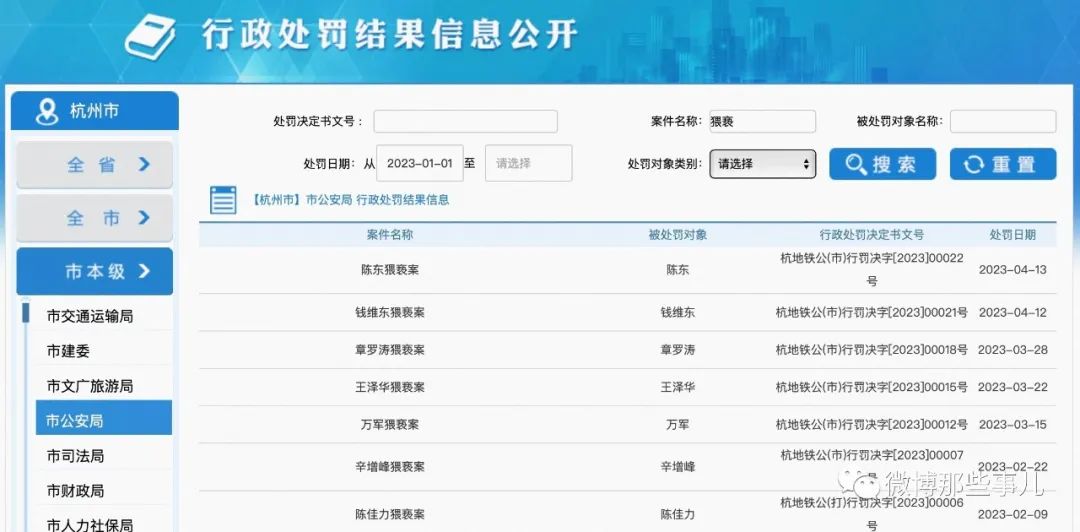Click the list document icon above results
This screenshot has height=532, width=1080.
223,199
